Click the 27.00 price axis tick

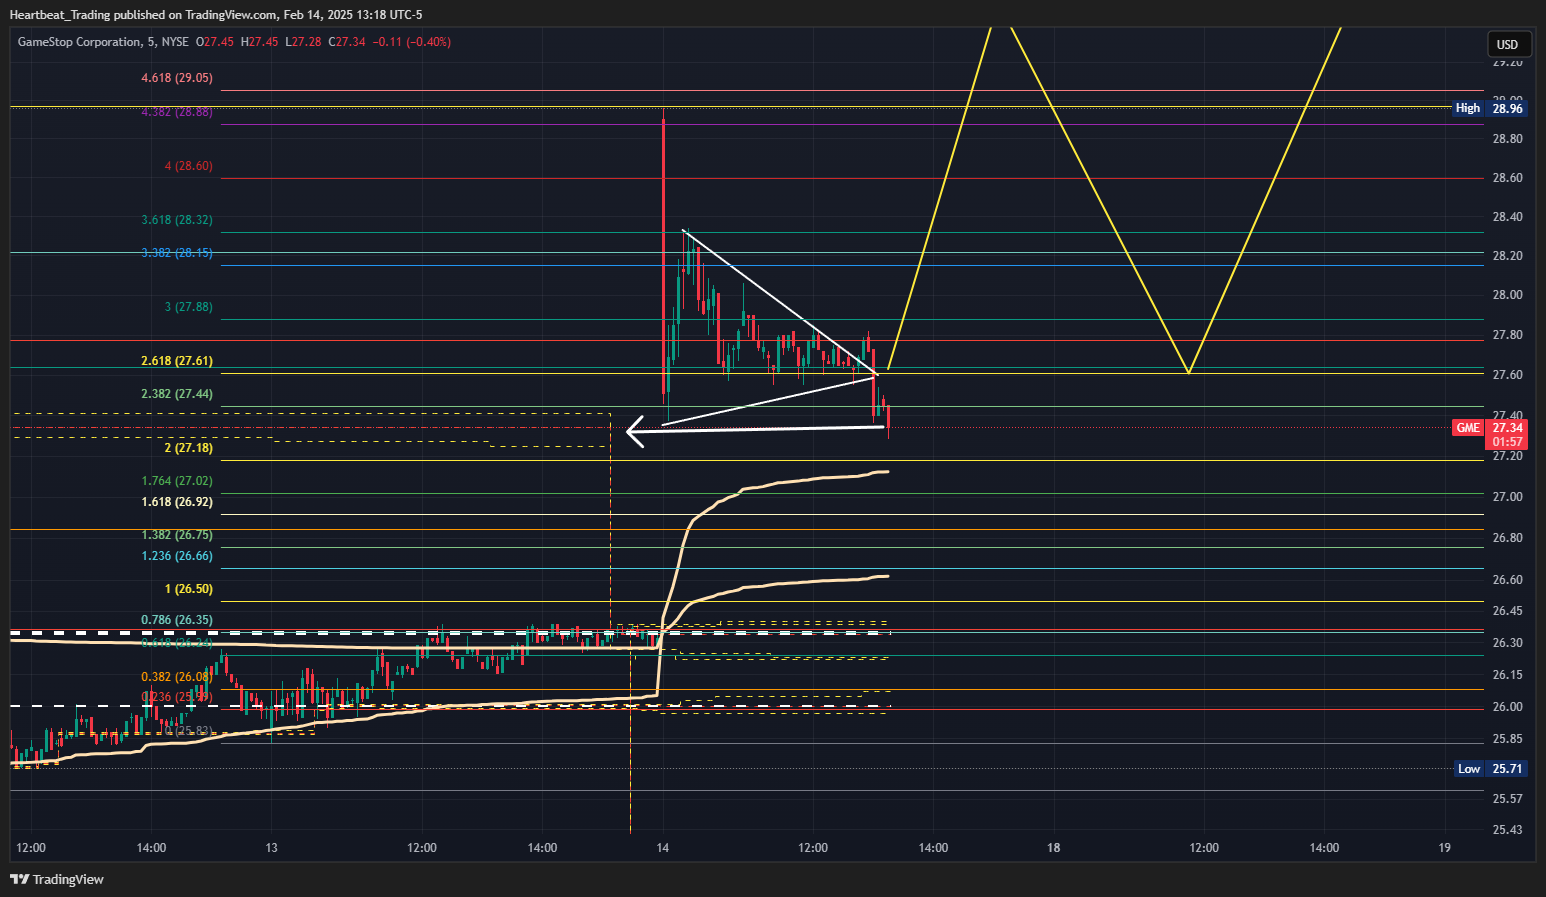coord(1508,497)
